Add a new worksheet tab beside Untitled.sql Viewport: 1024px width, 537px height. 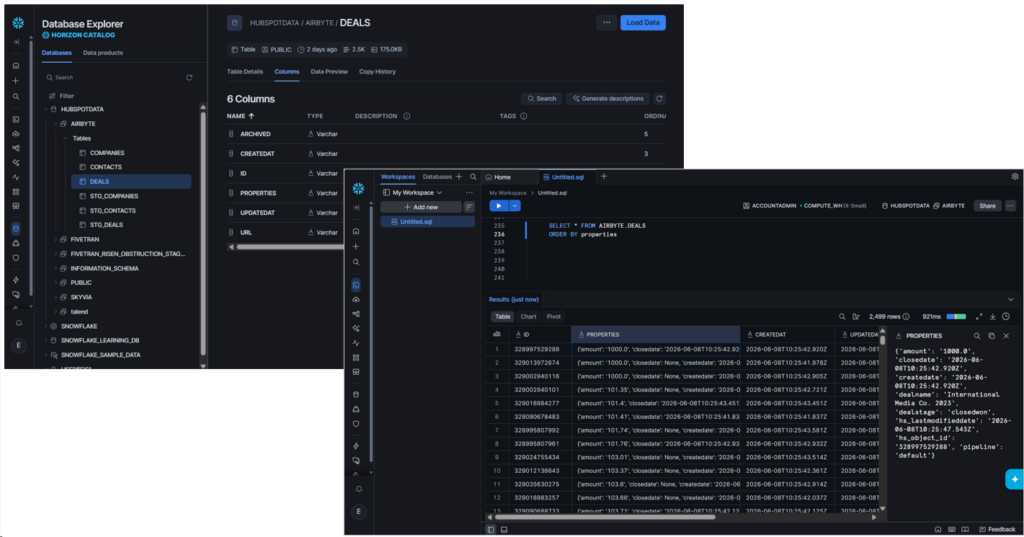click(x=604, y=176)
